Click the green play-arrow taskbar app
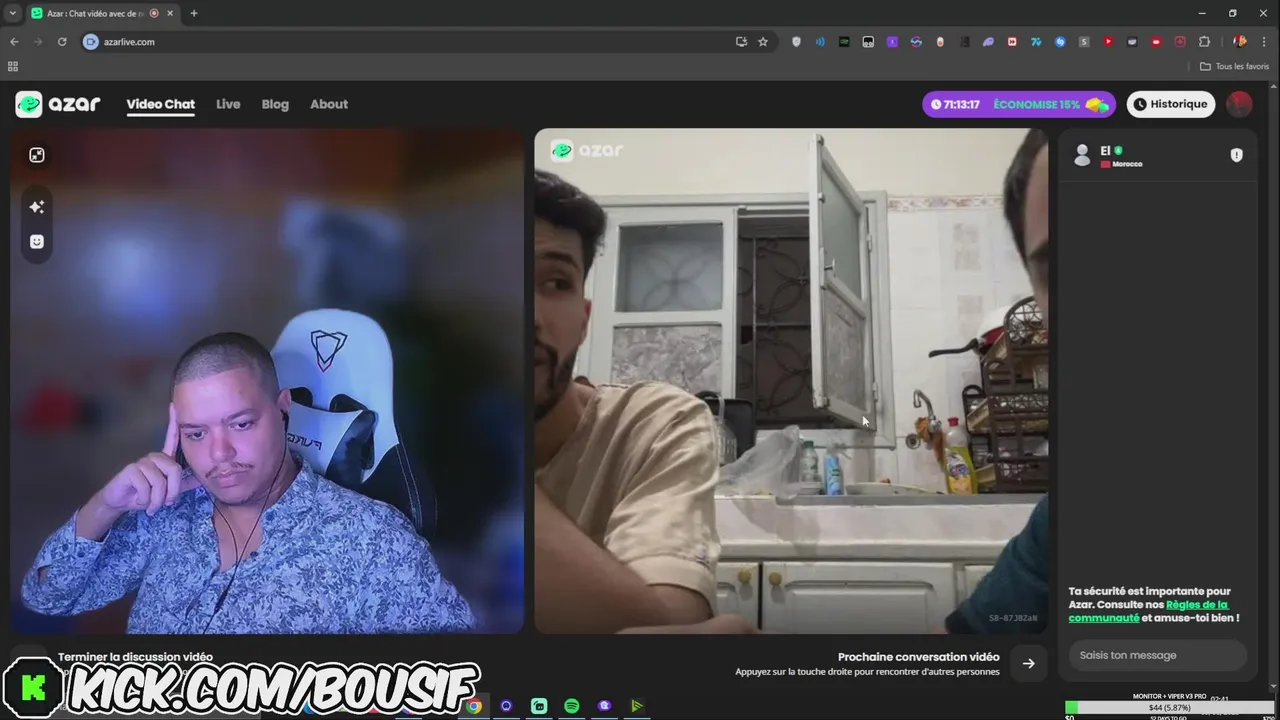The height and width of the screenshot is (720, 1280). tap(636, 706)
